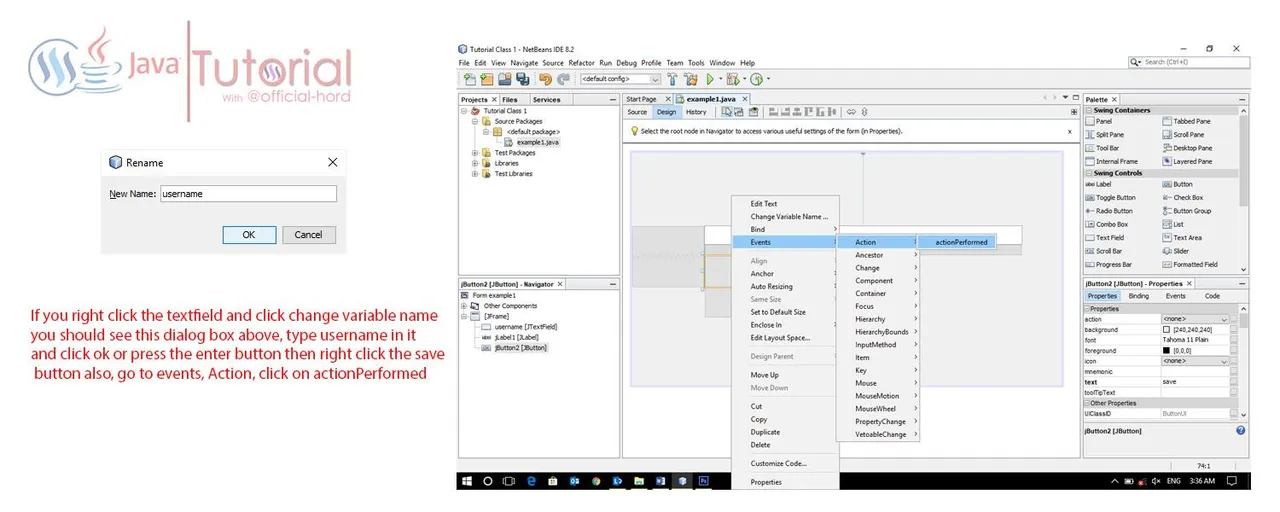This screenshot has height=512, width=1280.
Task: Open Photoshop from the taskbar
Action: click(x=703, y=481)
